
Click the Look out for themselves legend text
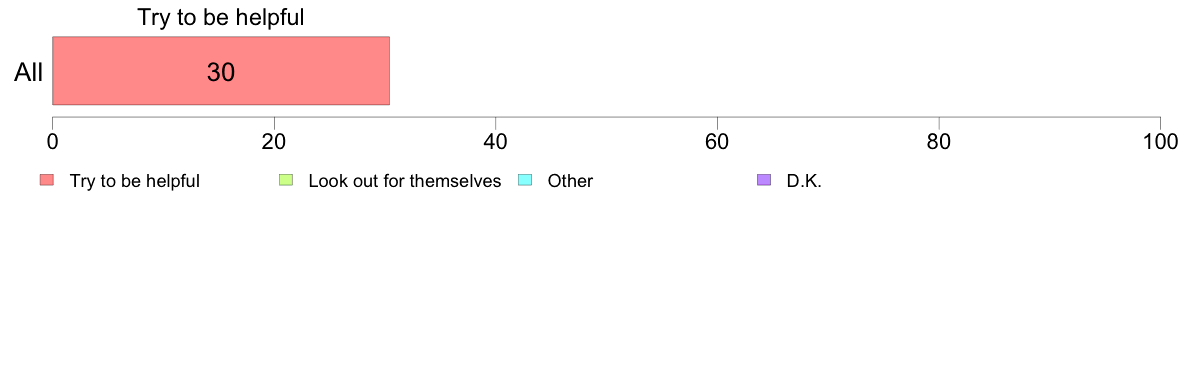(405, 181)
